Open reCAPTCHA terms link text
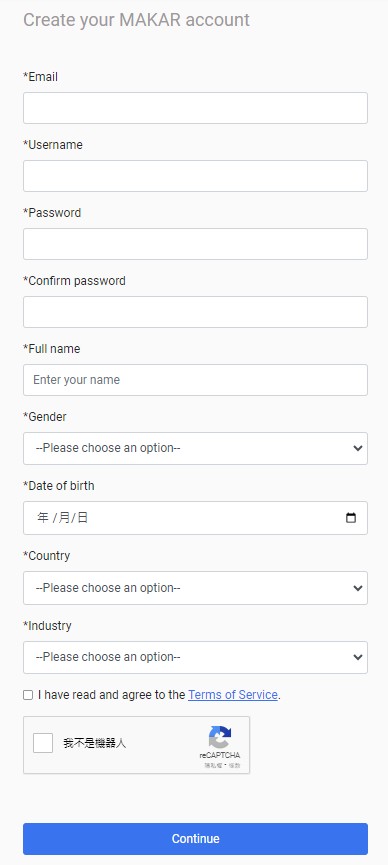Image resolution: width=388 pixels, height=865 pixels. click(x=235, y=766)
